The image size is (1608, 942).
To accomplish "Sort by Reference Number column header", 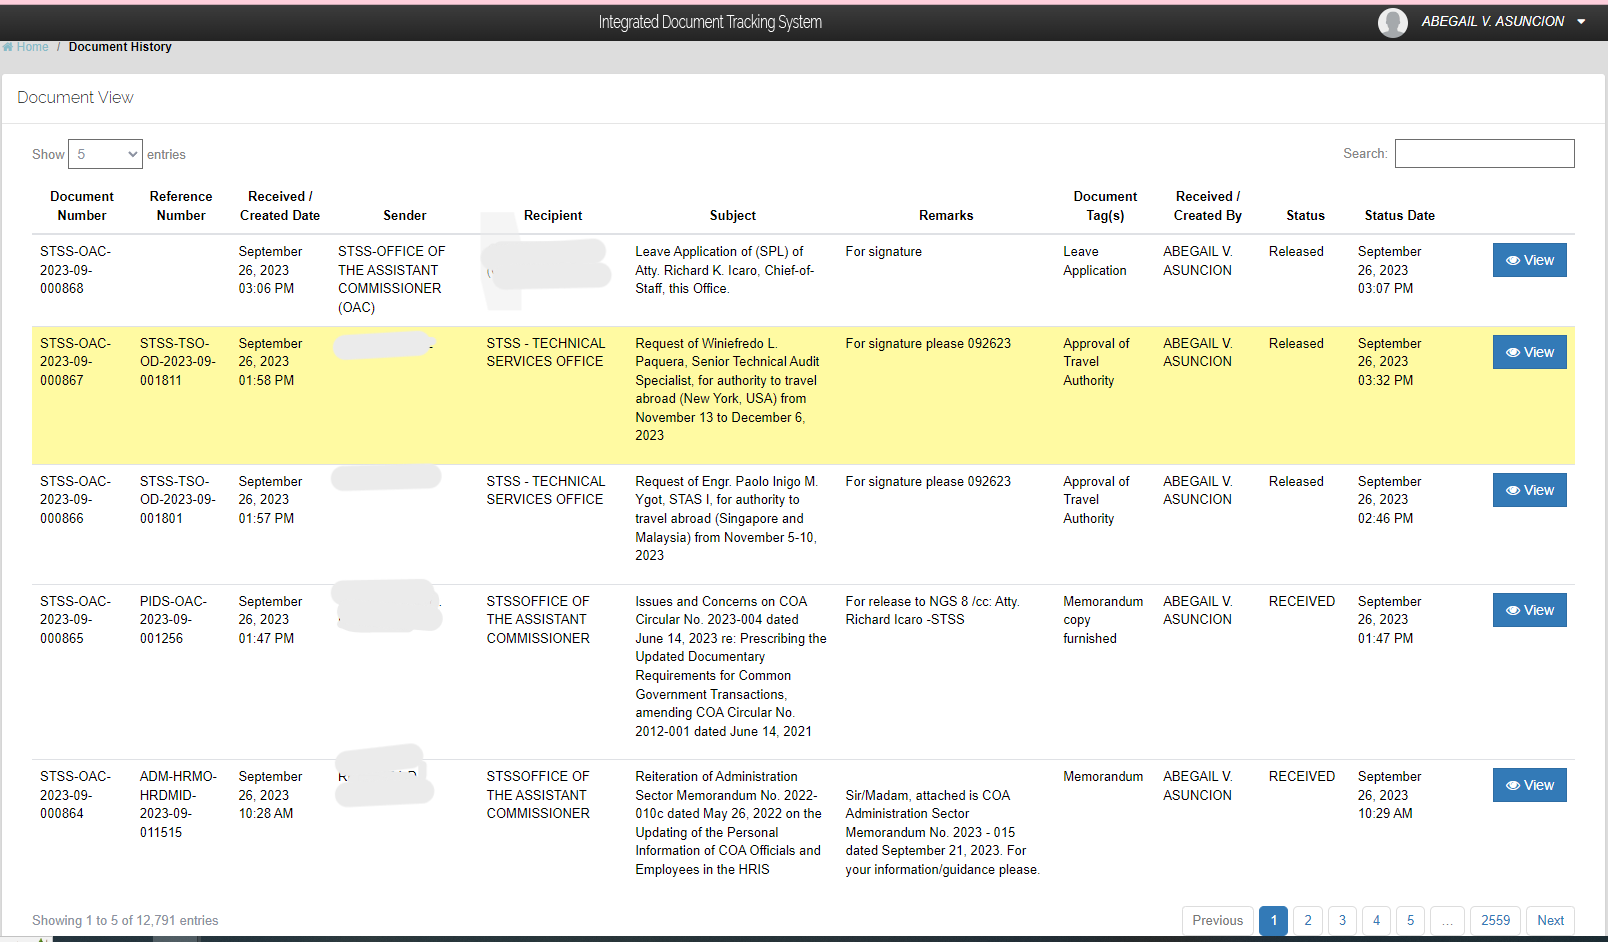I will [181, 206].
